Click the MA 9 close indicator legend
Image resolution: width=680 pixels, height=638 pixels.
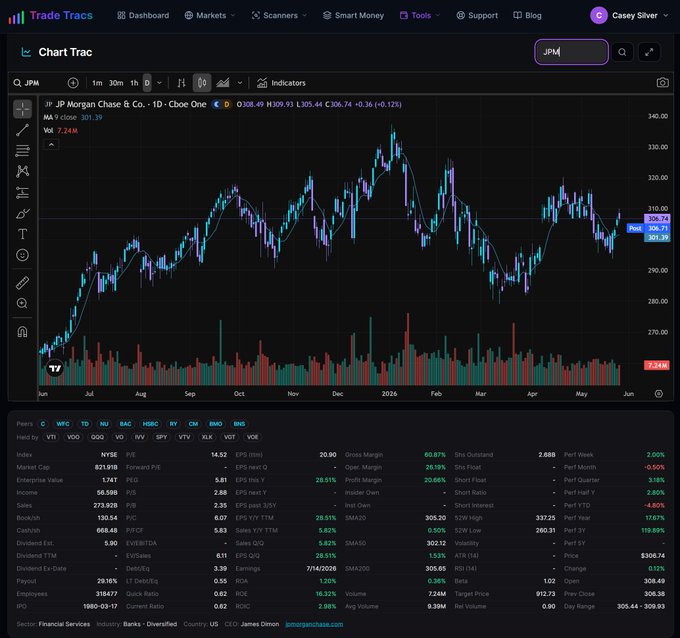[73, 118]
